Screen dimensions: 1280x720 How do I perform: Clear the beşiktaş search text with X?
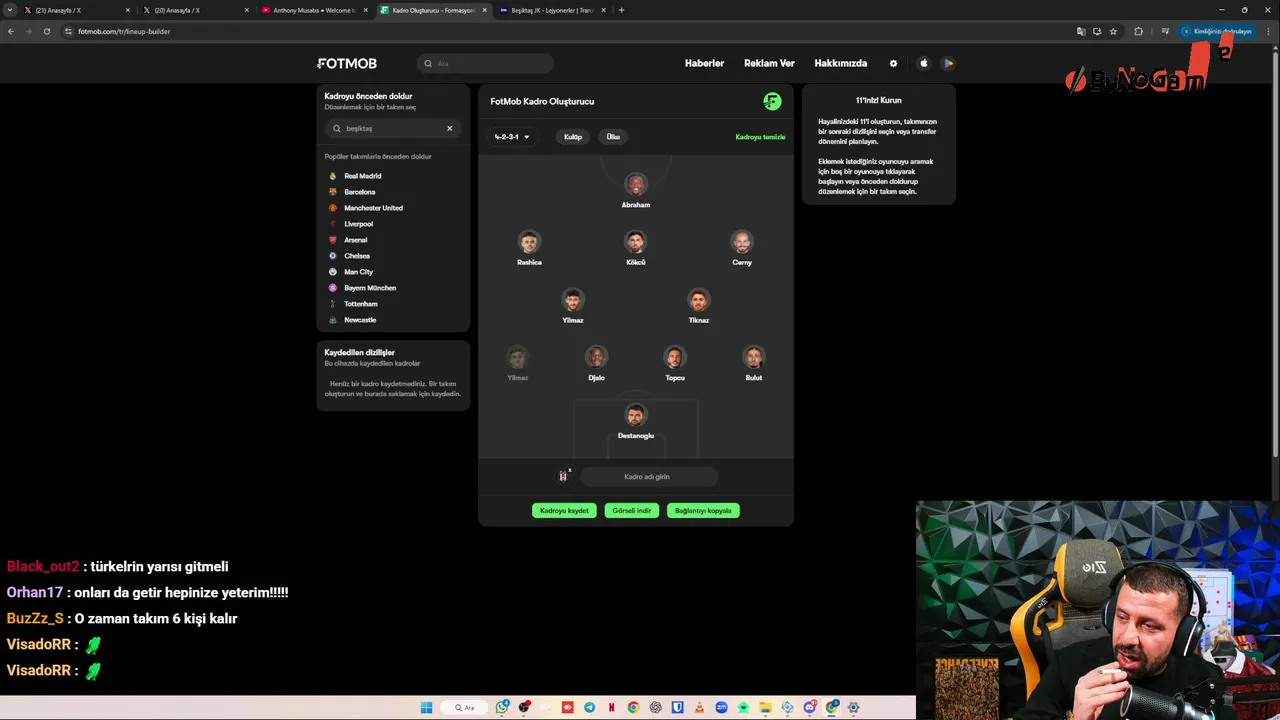coord(449,128)
